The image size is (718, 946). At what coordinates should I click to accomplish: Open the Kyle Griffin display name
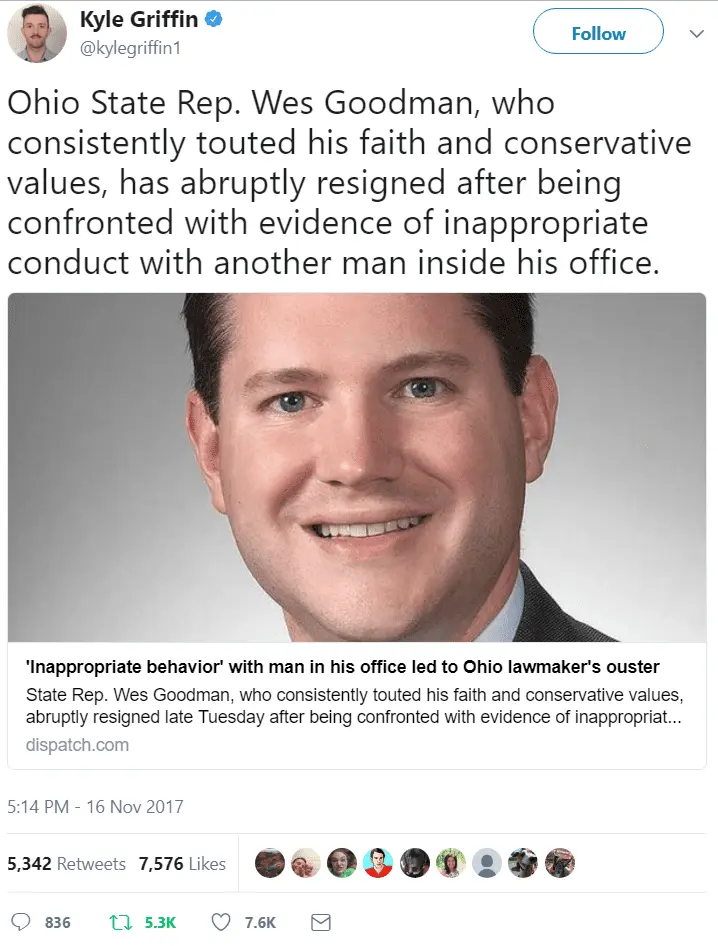click(x=139, y=19)
